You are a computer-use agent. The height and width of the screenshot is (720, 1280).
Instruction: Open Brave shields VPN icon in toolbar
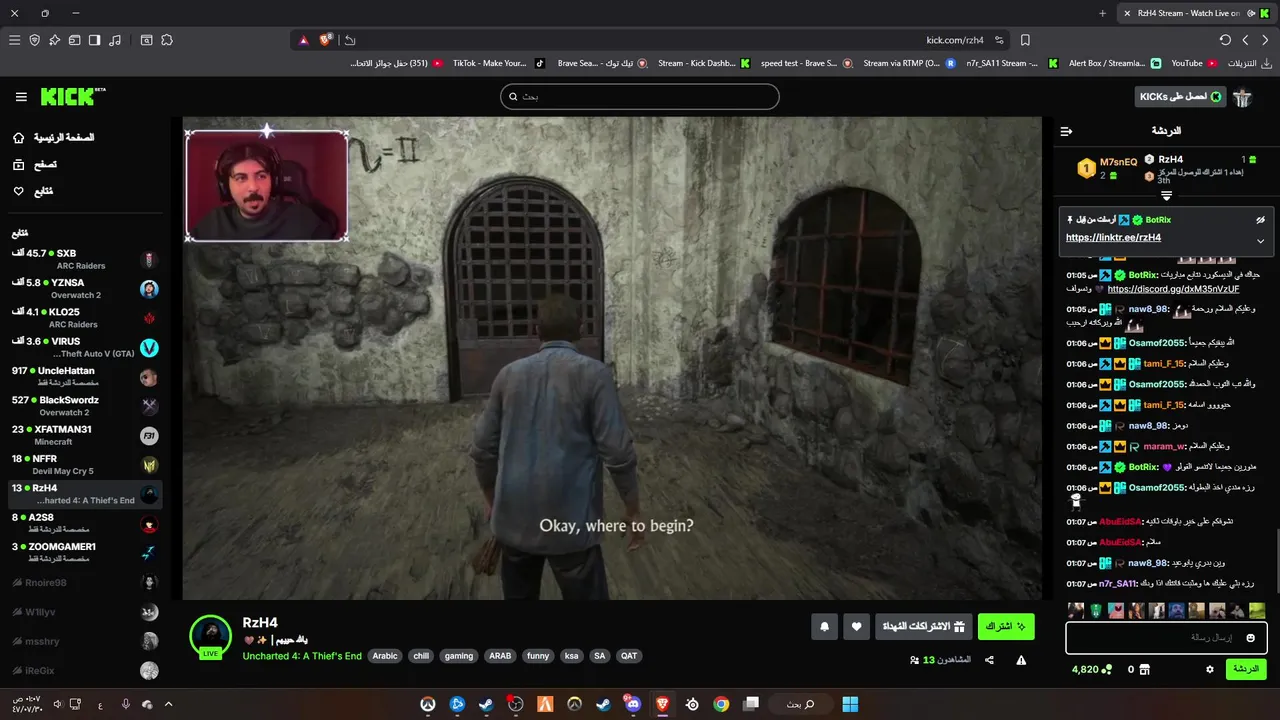pos(34,40)
